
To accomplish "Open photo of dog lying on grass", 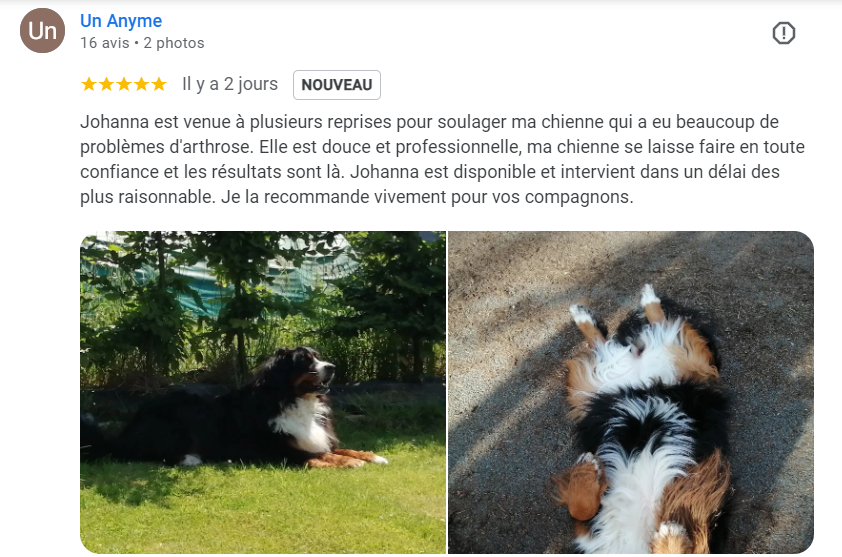I will pyautogui.click(x=263, y=393).
